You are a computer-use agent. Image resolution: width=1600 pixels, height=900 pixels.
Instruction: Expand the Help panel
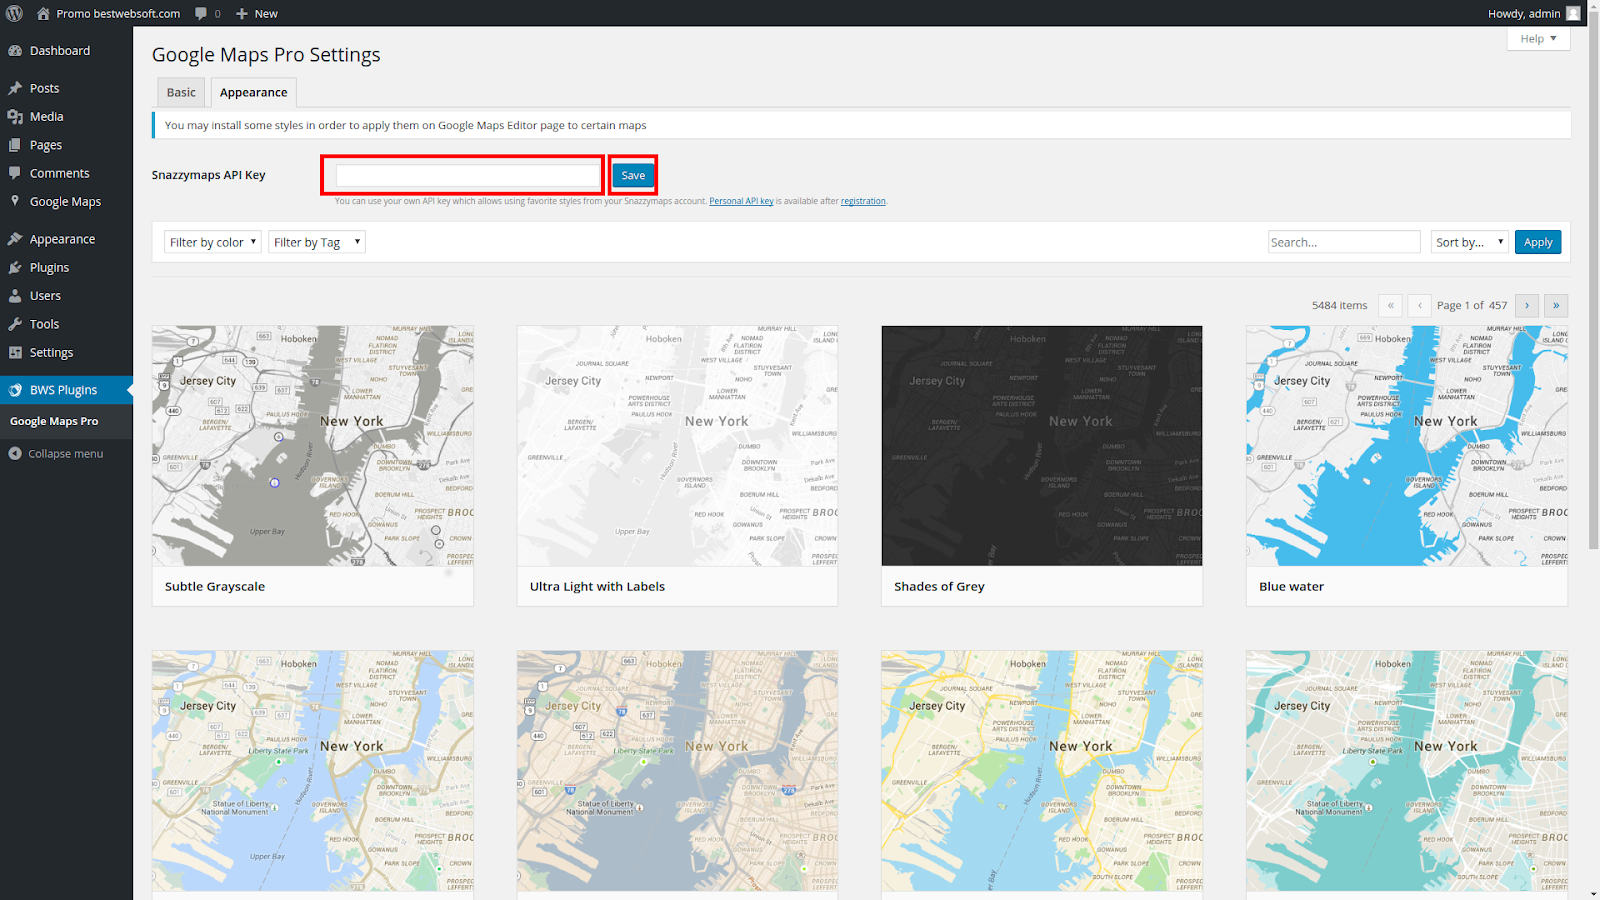coord(1538,38)
